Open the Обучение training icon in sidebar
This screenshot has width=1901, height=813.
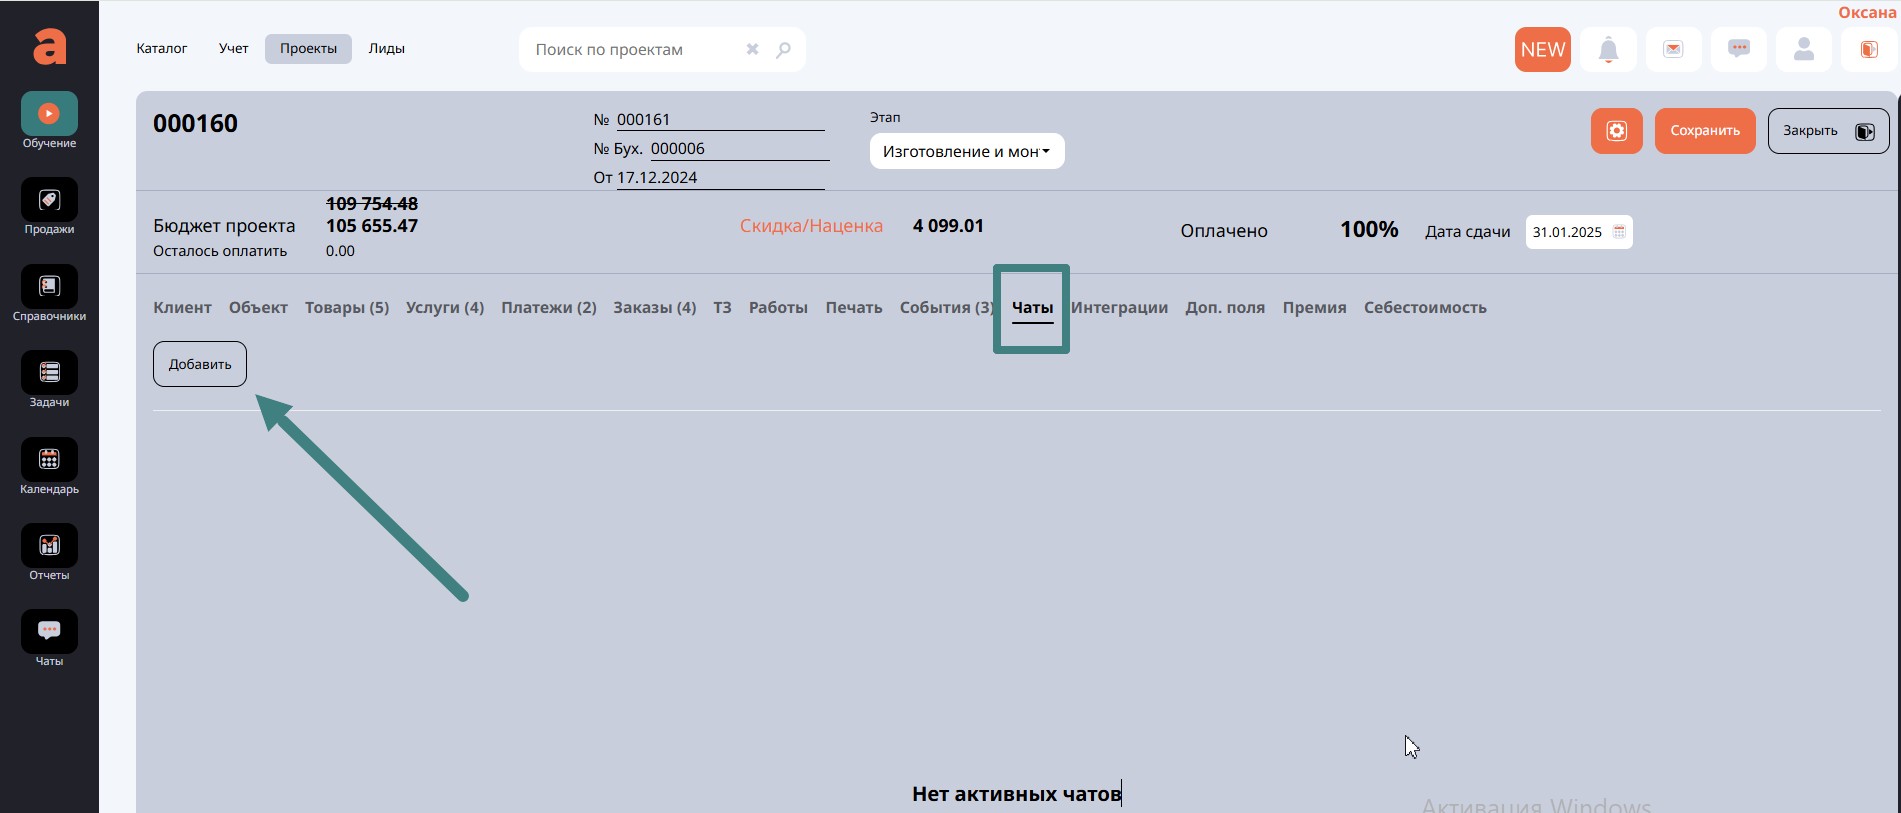(x=49, y=114)
